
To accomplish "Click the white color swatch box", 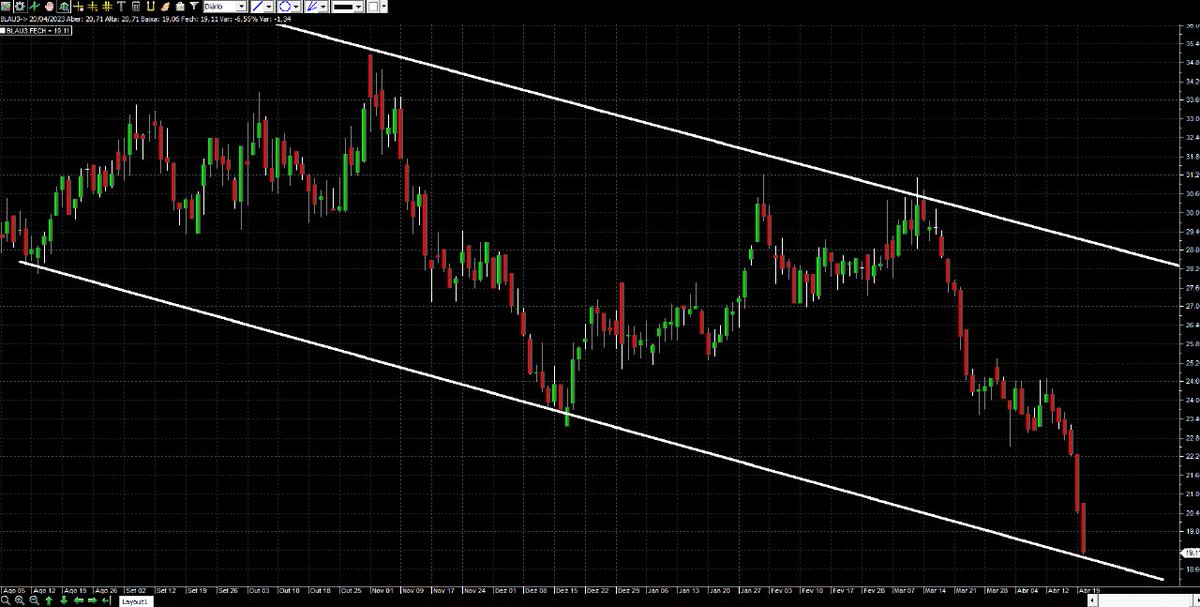I will click(373, 6).
